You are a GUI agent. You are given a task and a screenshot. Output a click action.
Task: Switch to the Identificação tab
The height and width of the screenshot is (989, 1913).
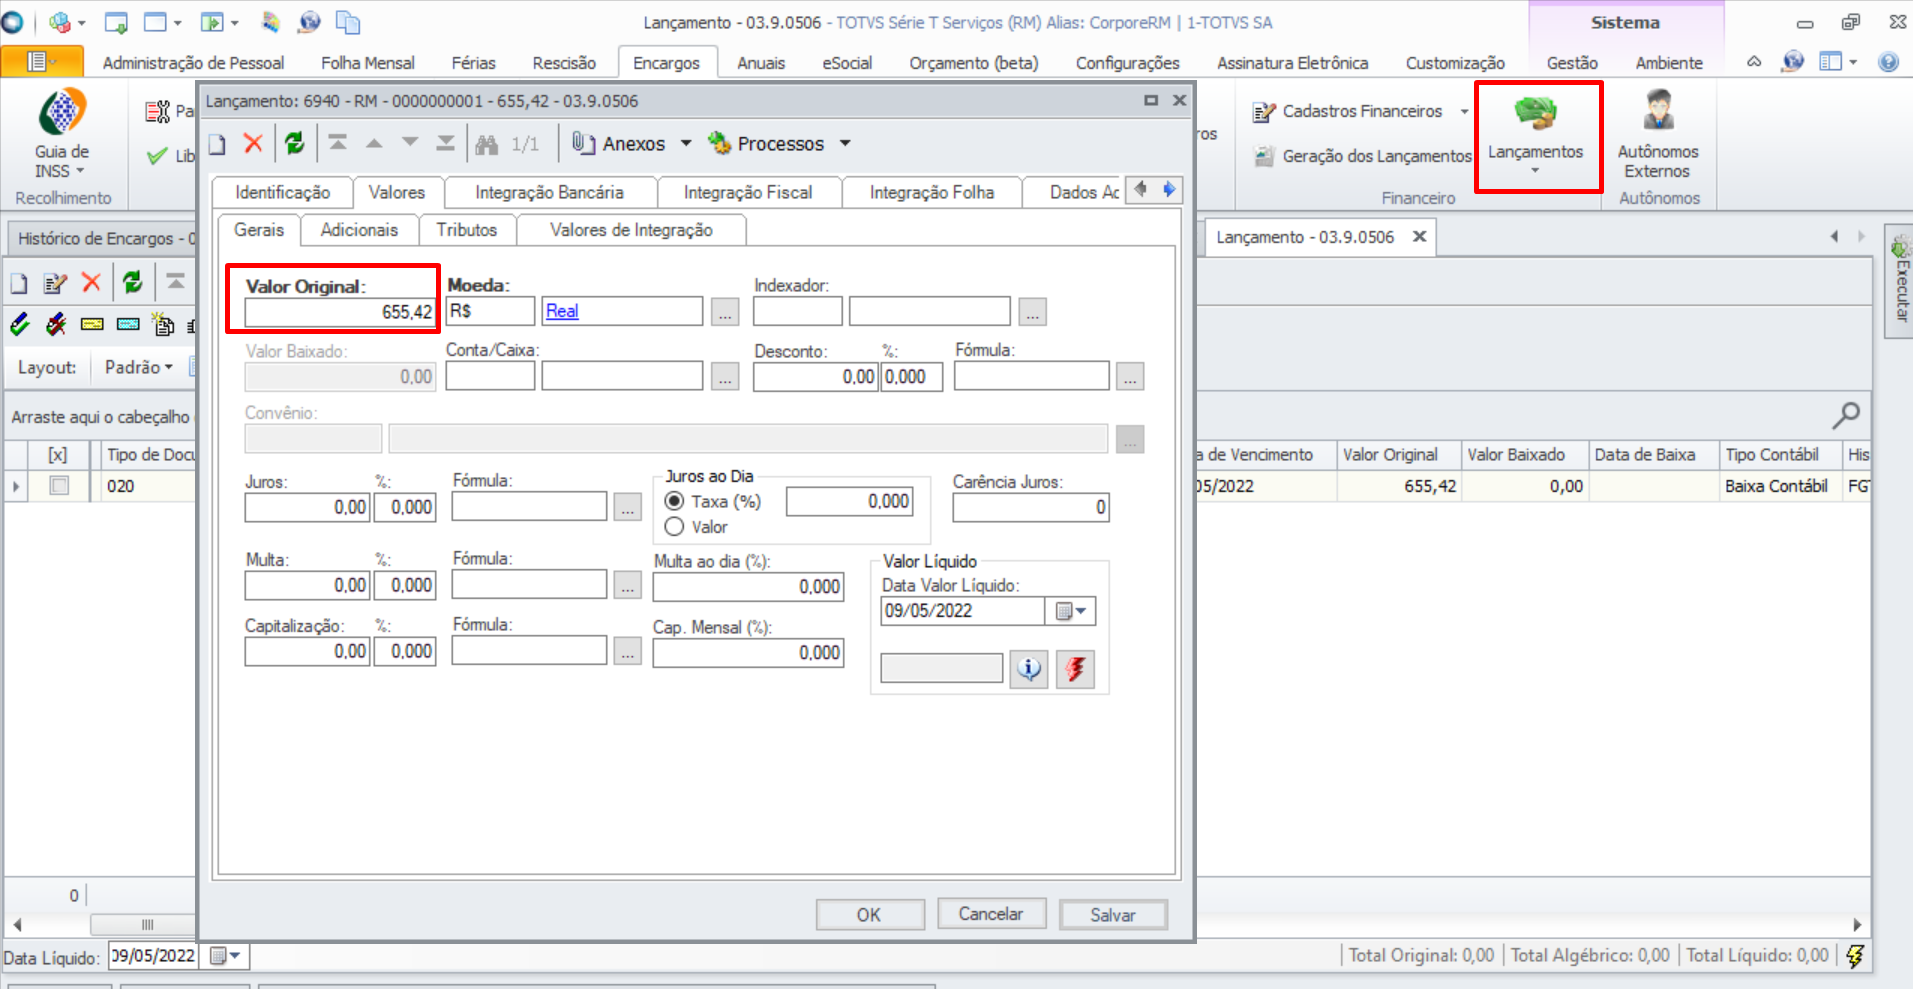click(283, 192)
